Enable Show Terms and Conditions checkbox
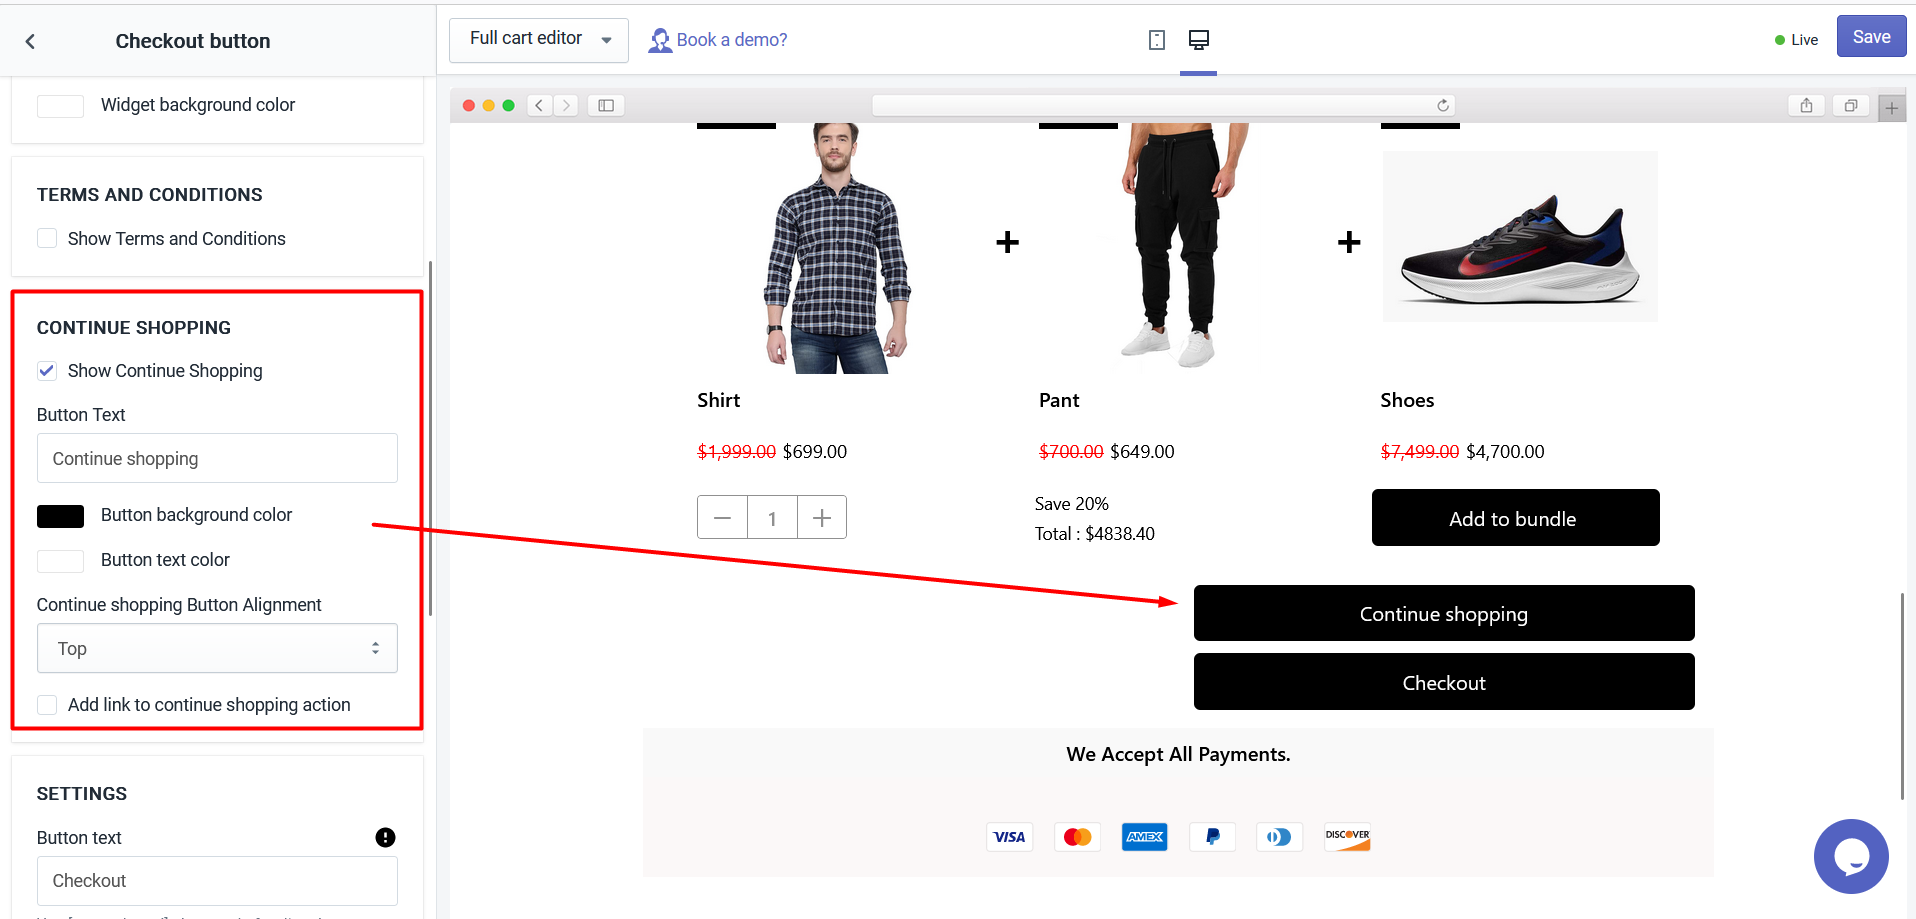Viewport: 1916px width, 919px height. 47,239
